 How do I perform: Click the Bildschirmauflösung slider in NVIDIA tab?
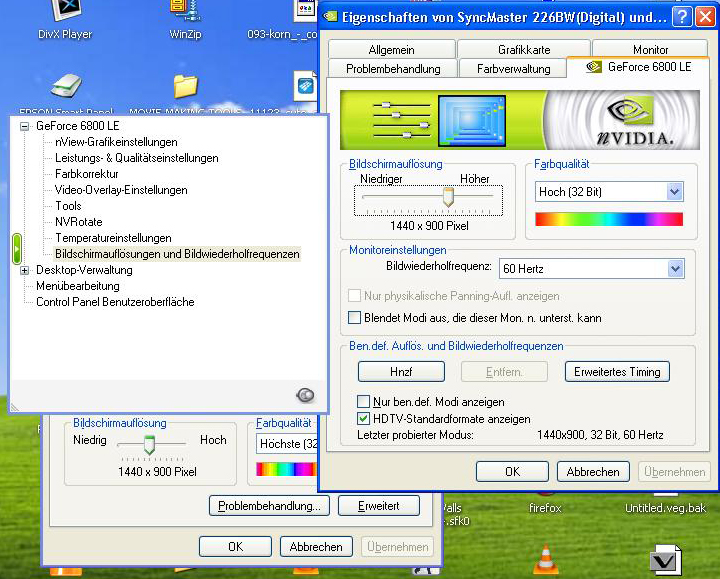click(x=448, y=198)
